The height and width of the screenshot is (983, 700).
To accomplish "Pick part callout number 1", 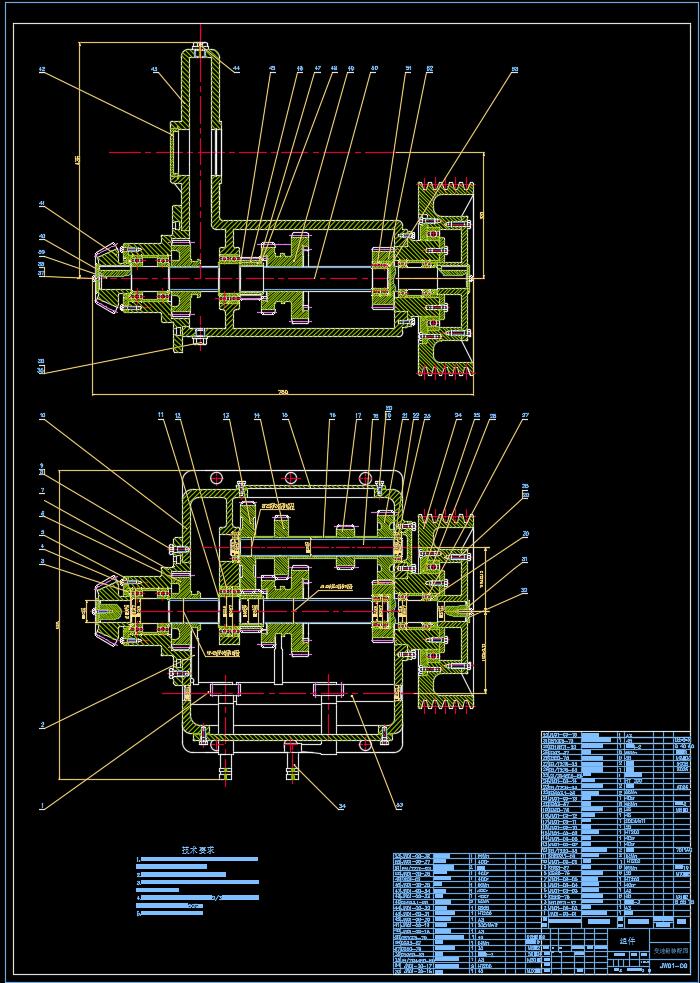I will click(x=42, y=807).
